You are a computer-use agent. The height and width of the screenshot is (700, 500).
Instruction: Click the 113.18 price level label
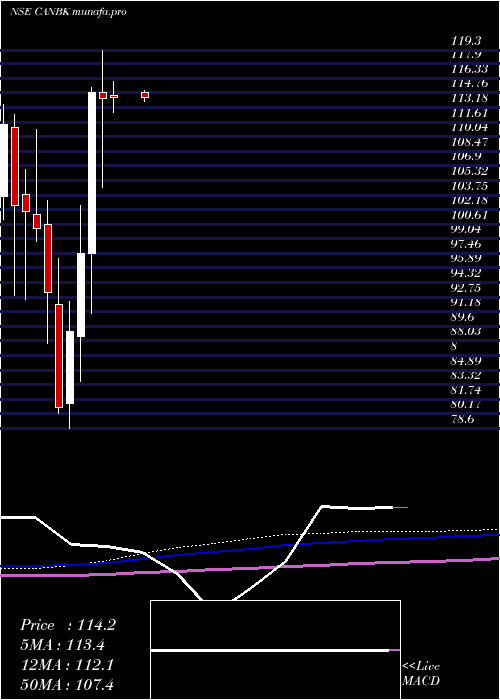click(470, 98)
